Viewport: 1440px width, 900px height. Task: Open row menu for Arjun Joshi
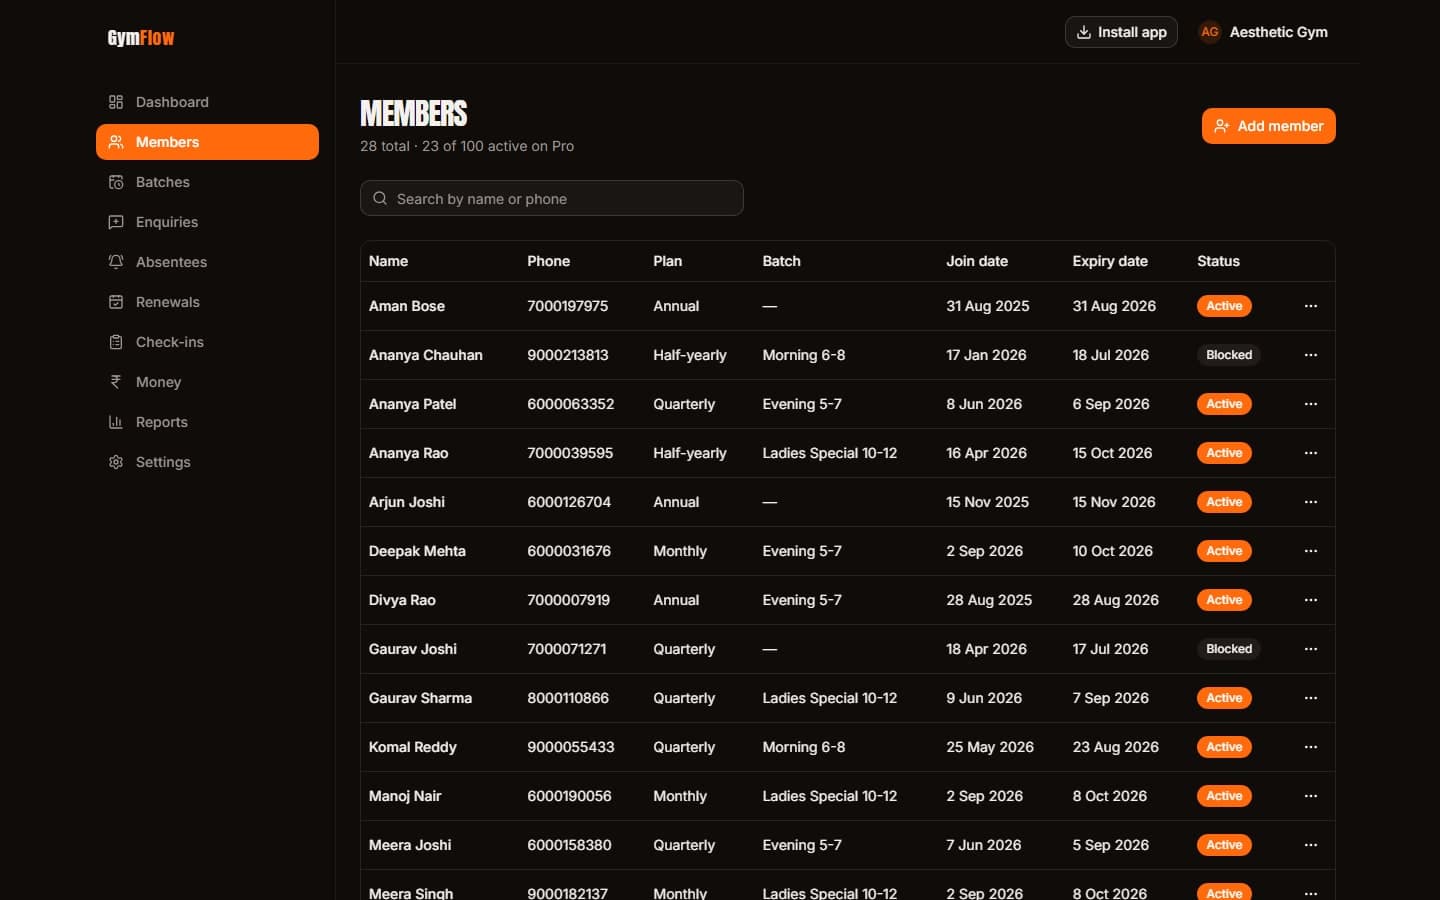coord(1311,502)
